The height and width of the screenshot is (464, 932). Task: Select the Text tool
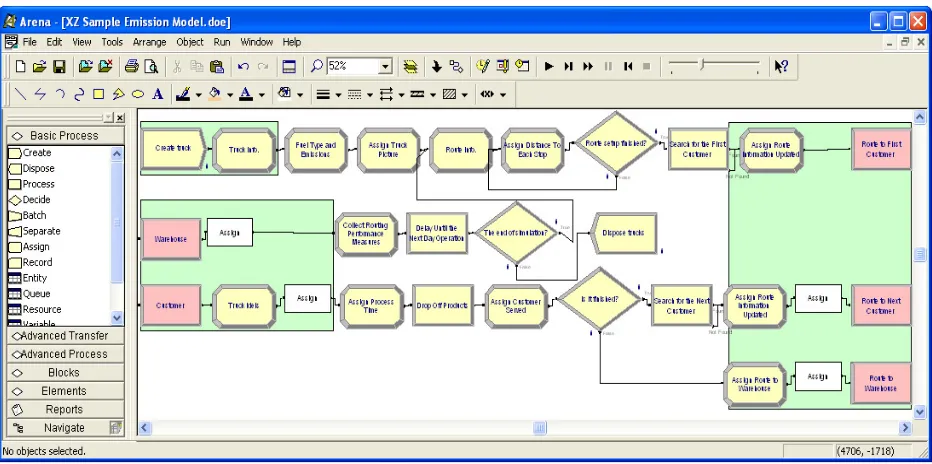pyautogui.click(x=158, y=94)
